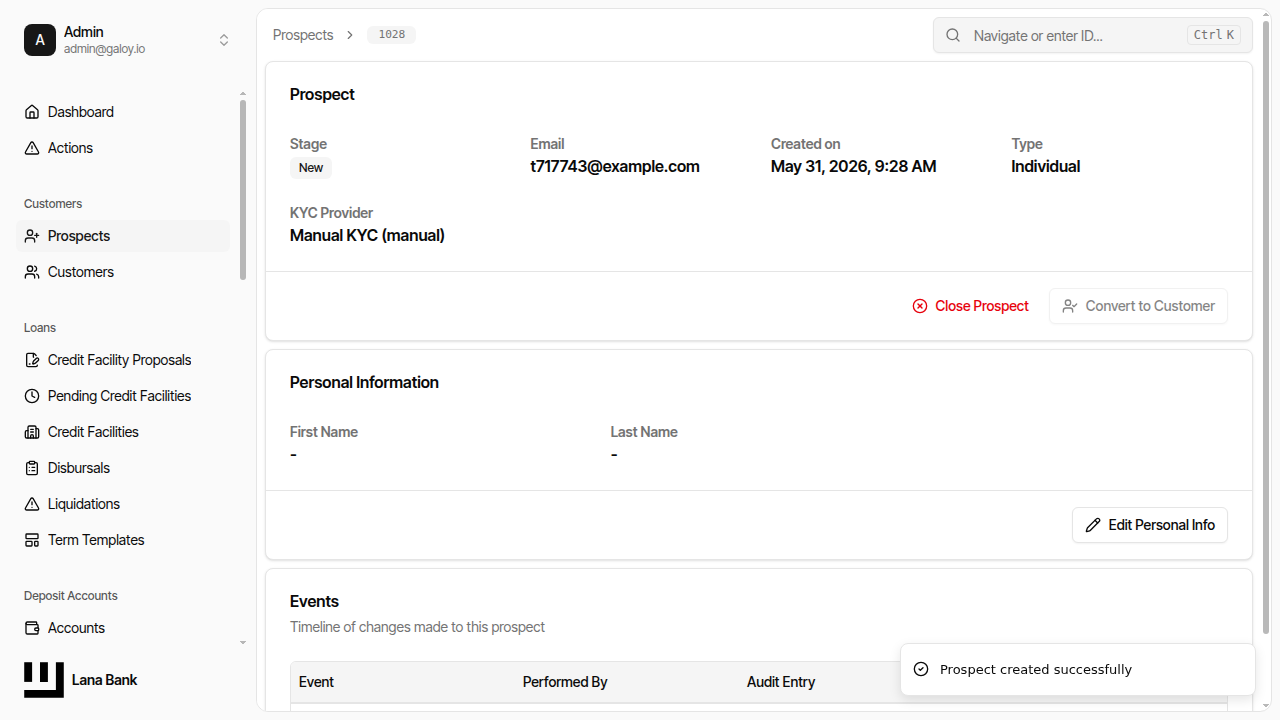
Task: Click the Credit Facility Proposals icon
Action: pyautogui.click(x=32, y=360)
